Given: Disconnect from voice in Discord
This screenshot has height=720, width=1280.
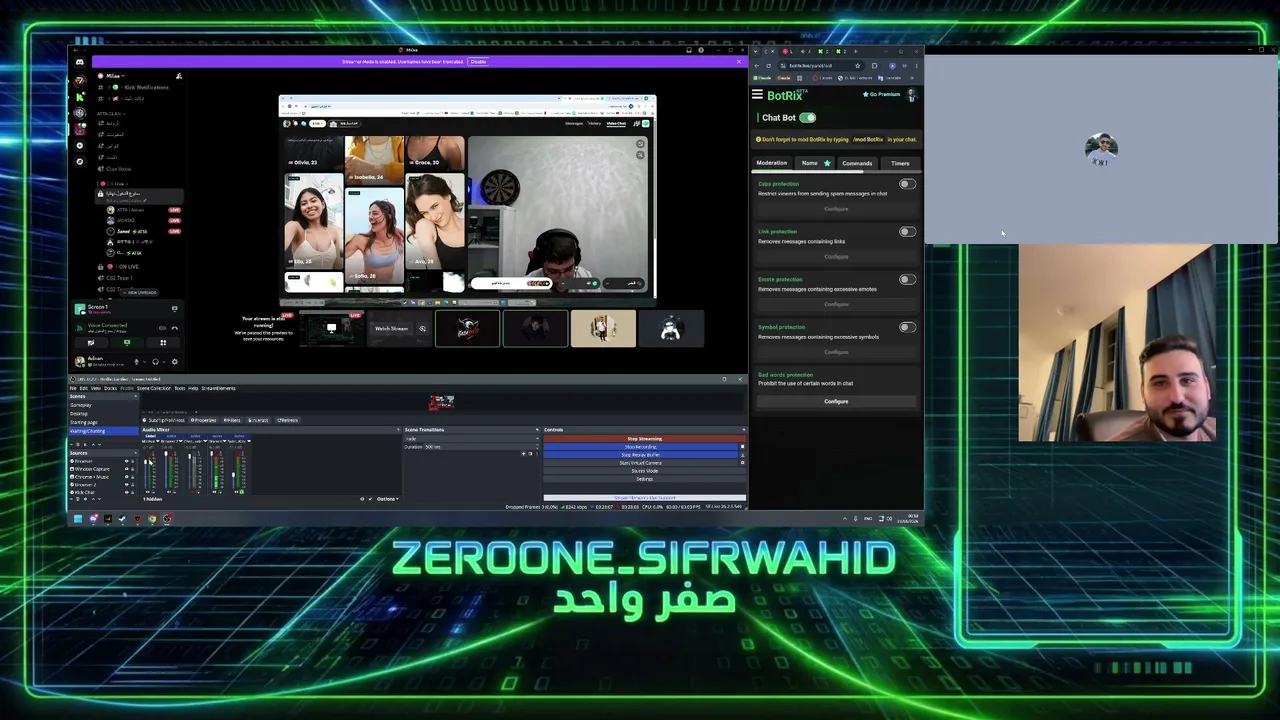Looking at the screenshot, I should click(175, 327).
